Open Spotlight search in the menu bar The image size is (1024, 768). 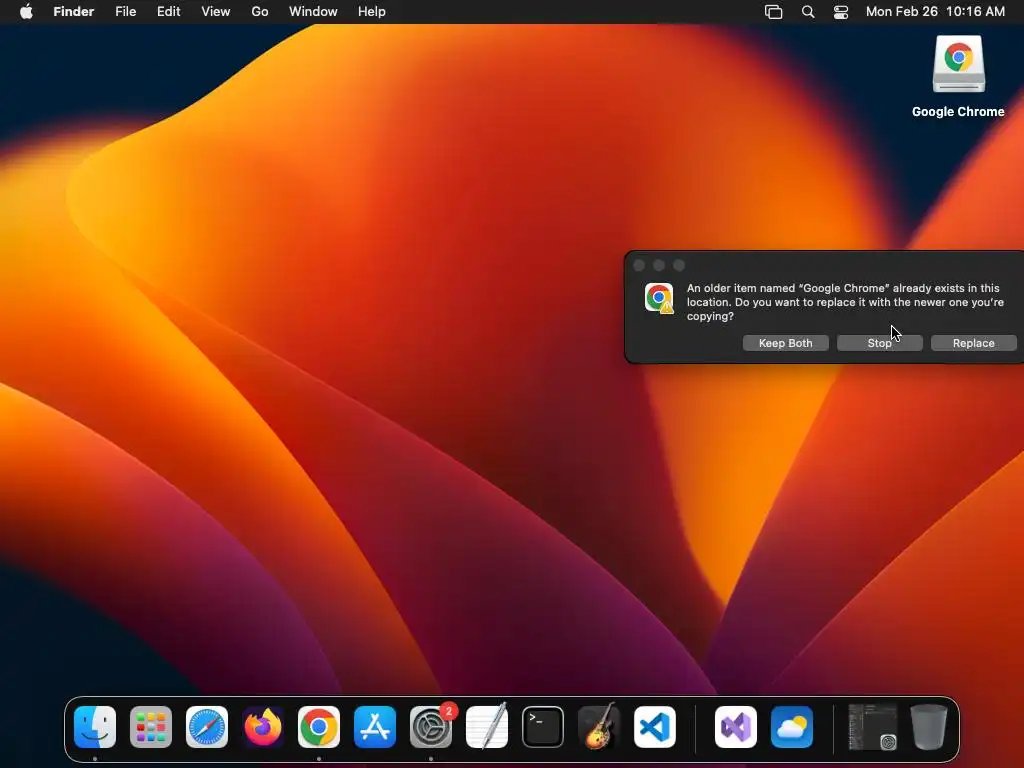(808, 12)
